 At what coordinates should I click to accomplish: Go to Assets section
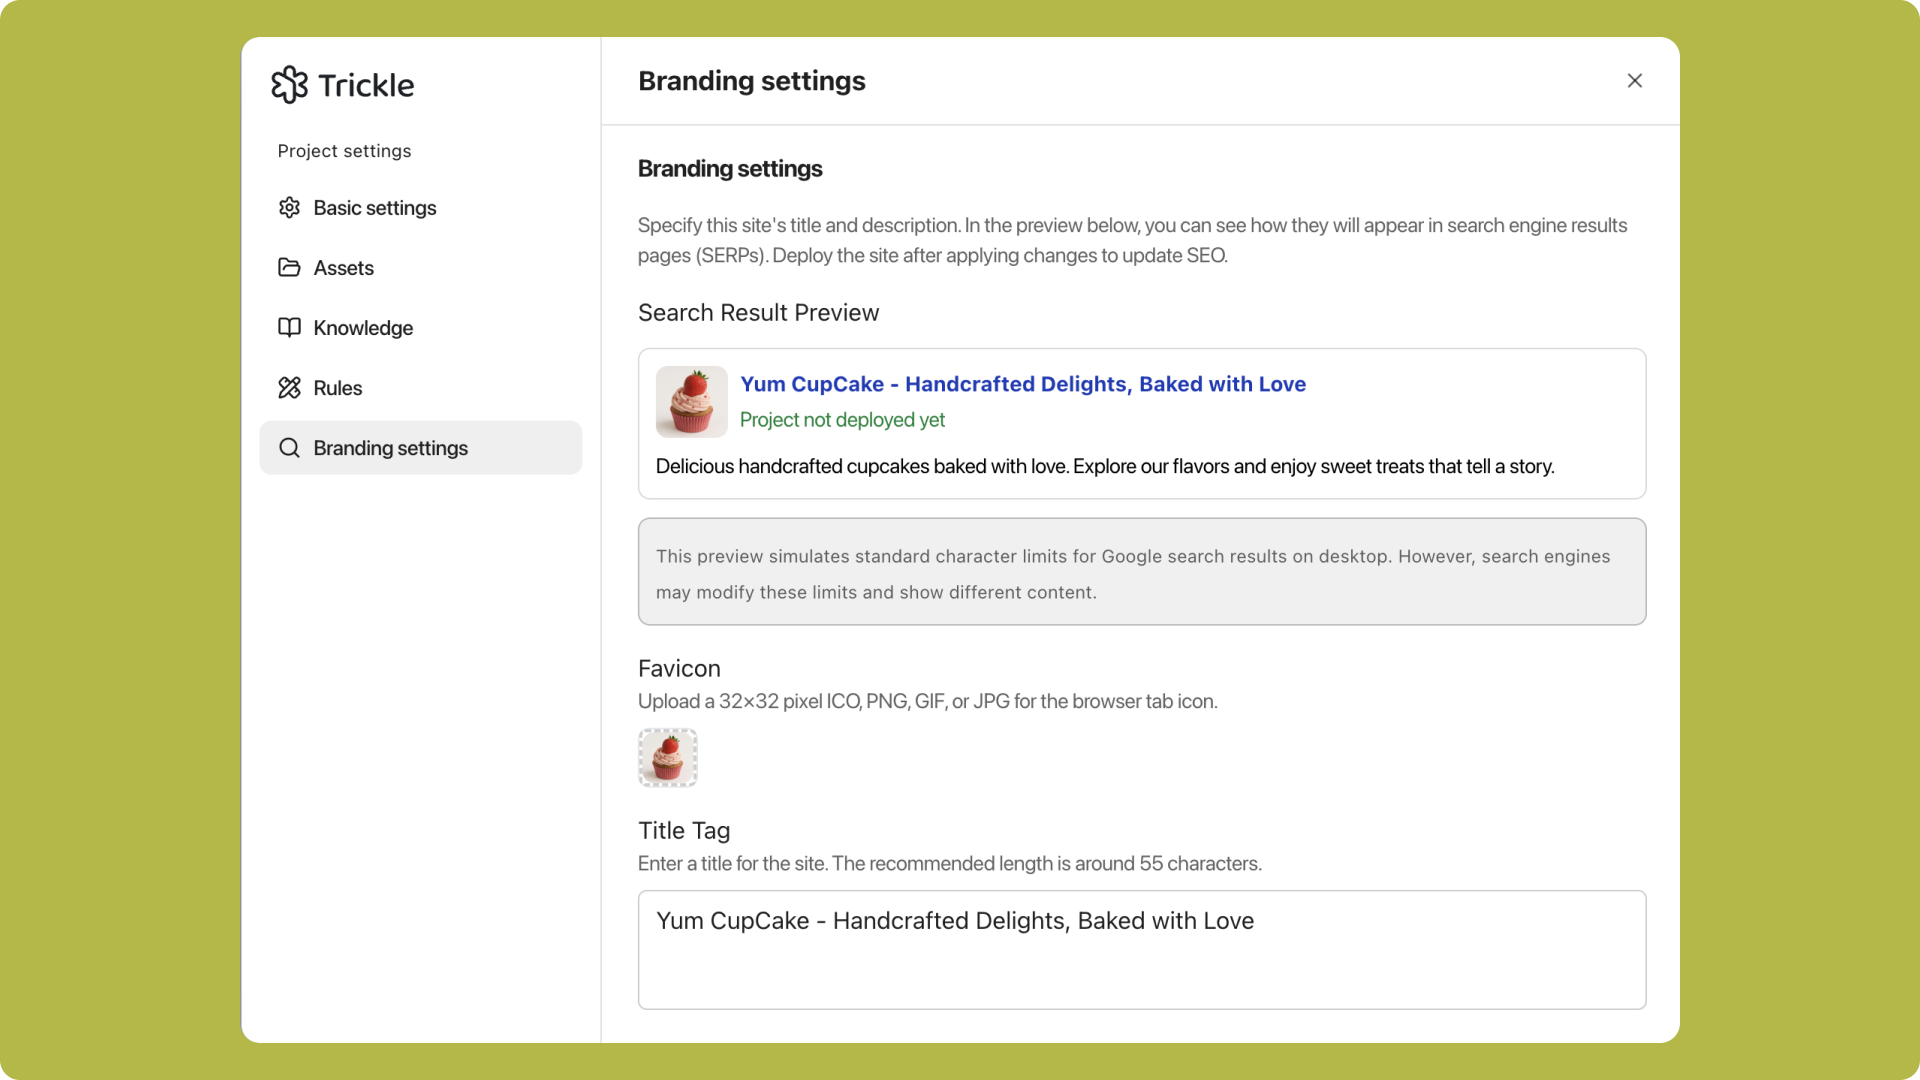pyautogui.click(x=343, y=267)
